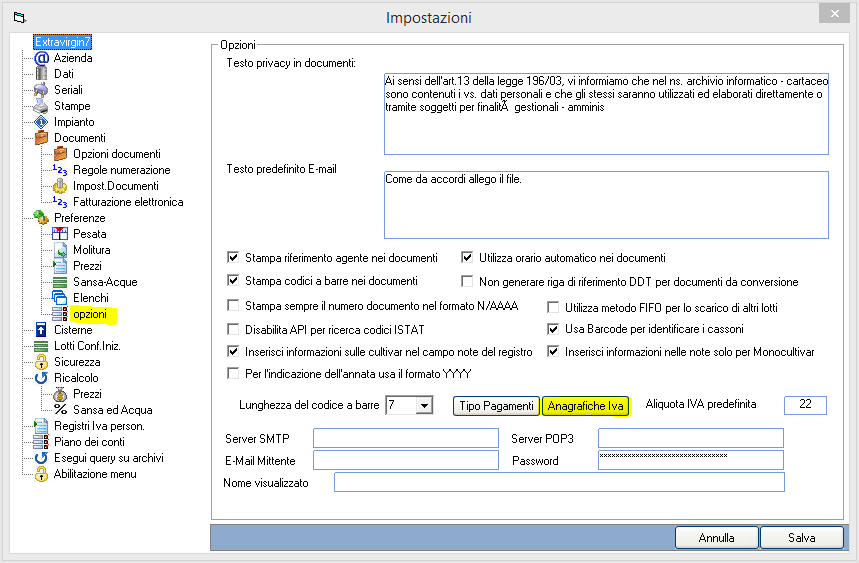Click the Dati database icon

pos(41,74)
